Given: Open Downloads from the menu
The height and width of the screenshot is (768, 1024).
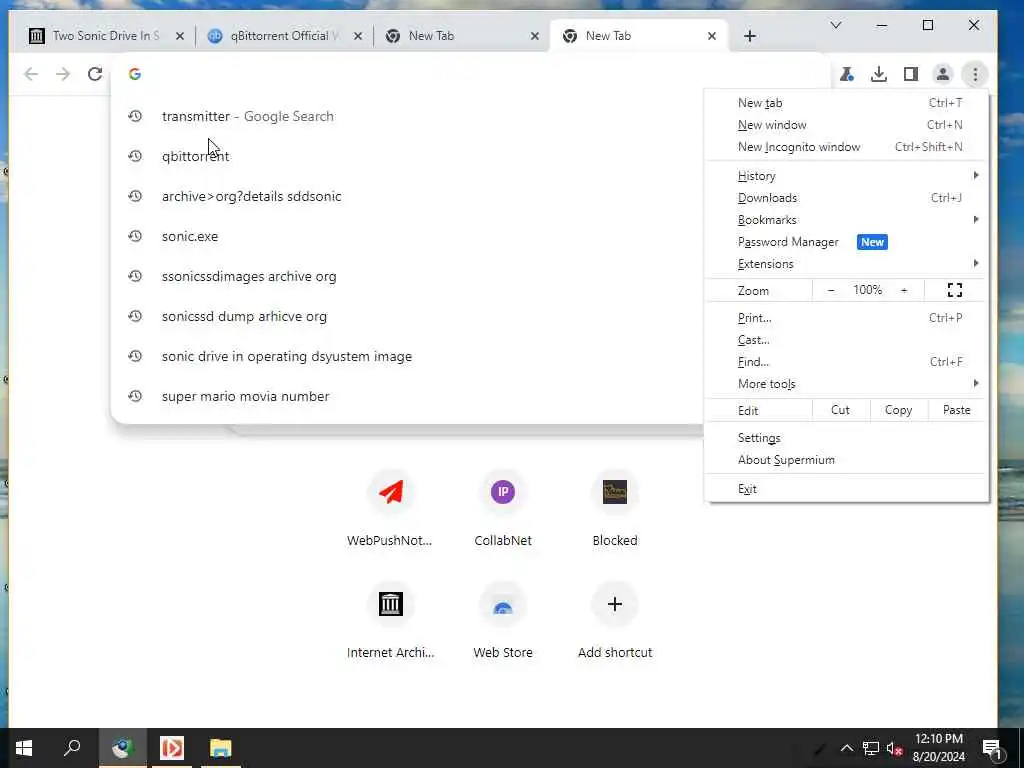Looking at the screenshot, I should 846,198.
